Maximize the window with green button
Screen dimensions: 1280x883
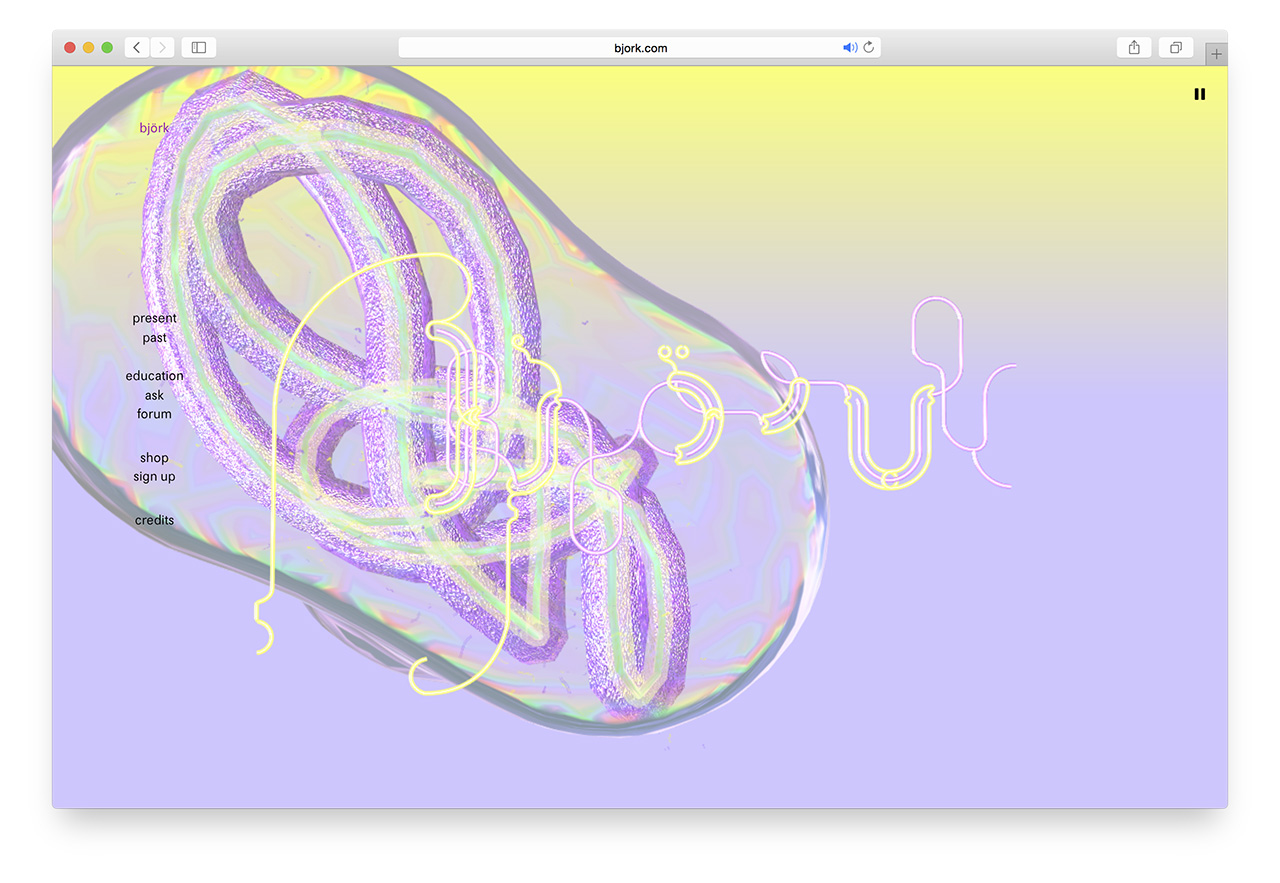pyautogui.click(x=107, y=47)
